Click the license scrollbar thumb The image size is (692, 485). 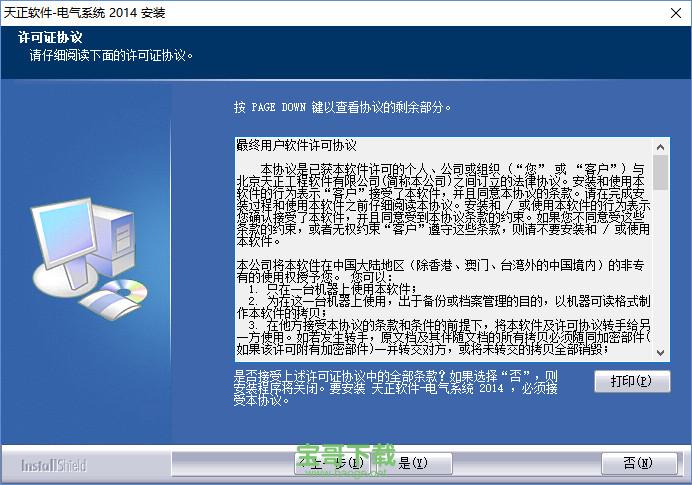[x=660, y=171]
